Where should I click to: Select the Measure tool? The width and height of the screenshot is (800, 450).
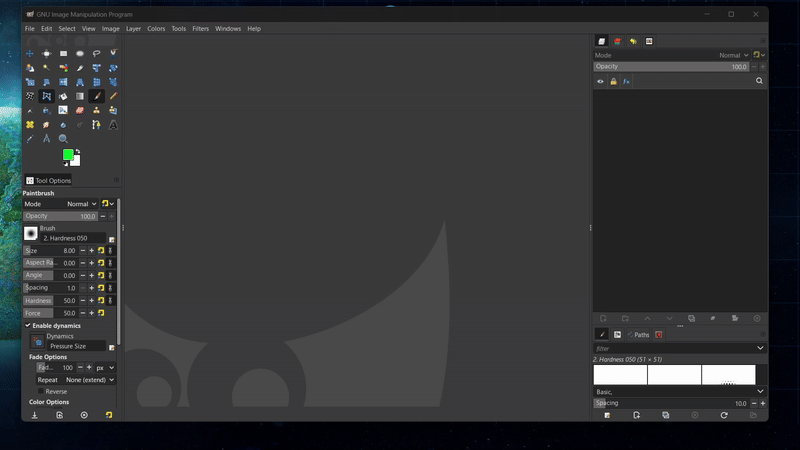[46, 139]
